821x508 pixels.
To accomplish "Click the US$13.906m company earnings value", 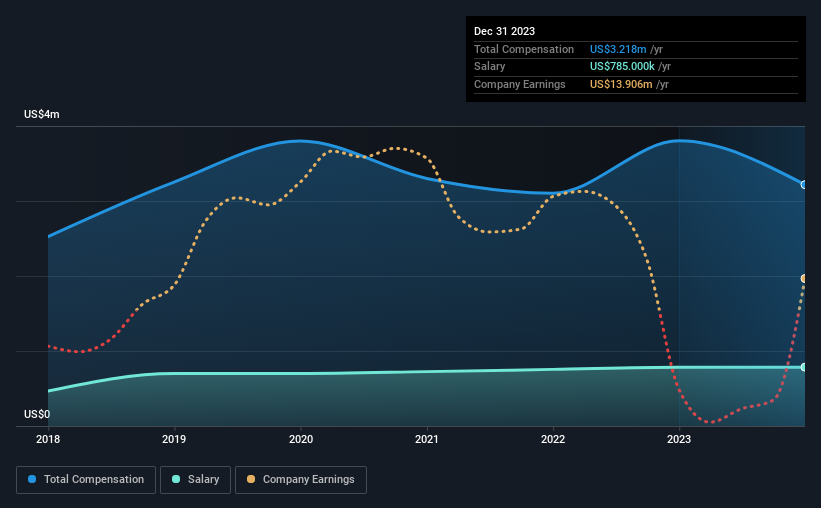I will (x=621, y=84).
